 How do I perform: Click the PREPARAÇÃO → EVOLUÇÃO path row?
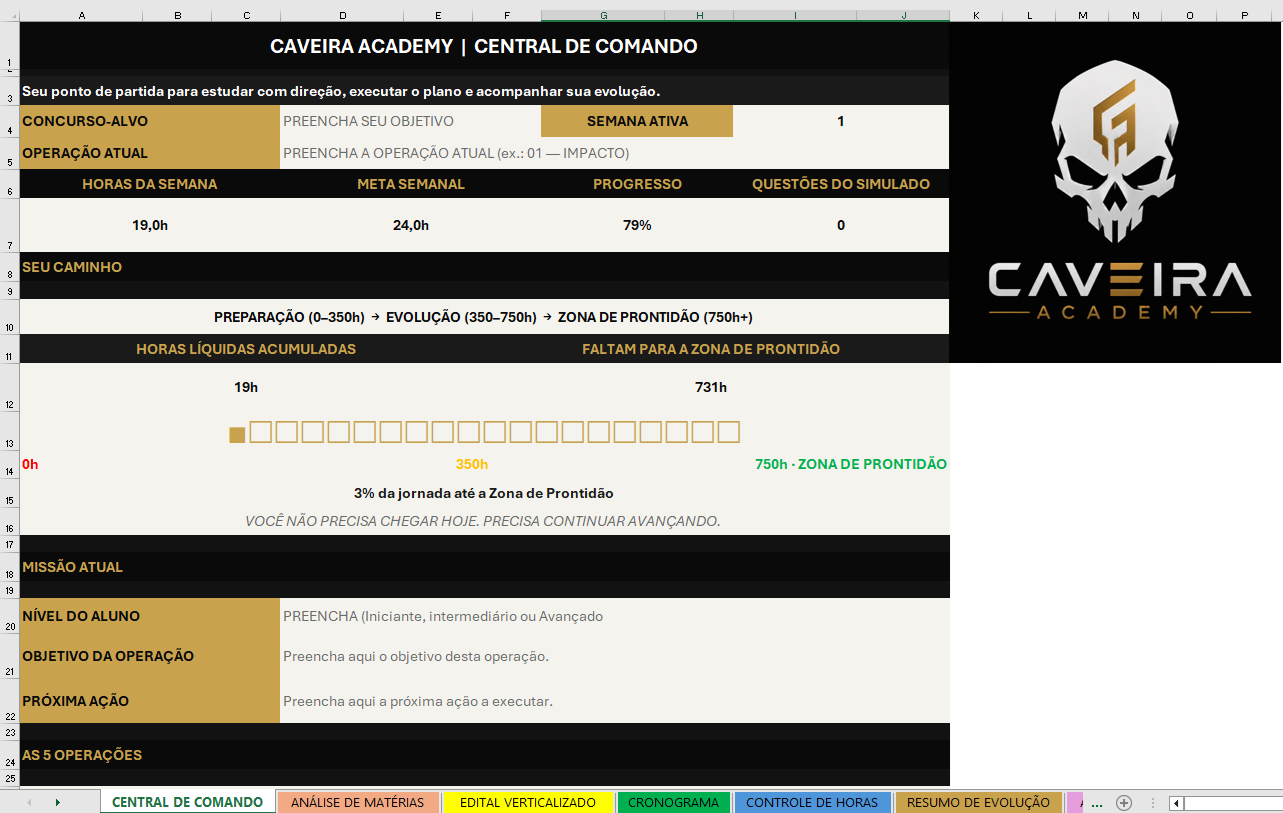pos(484,317)
